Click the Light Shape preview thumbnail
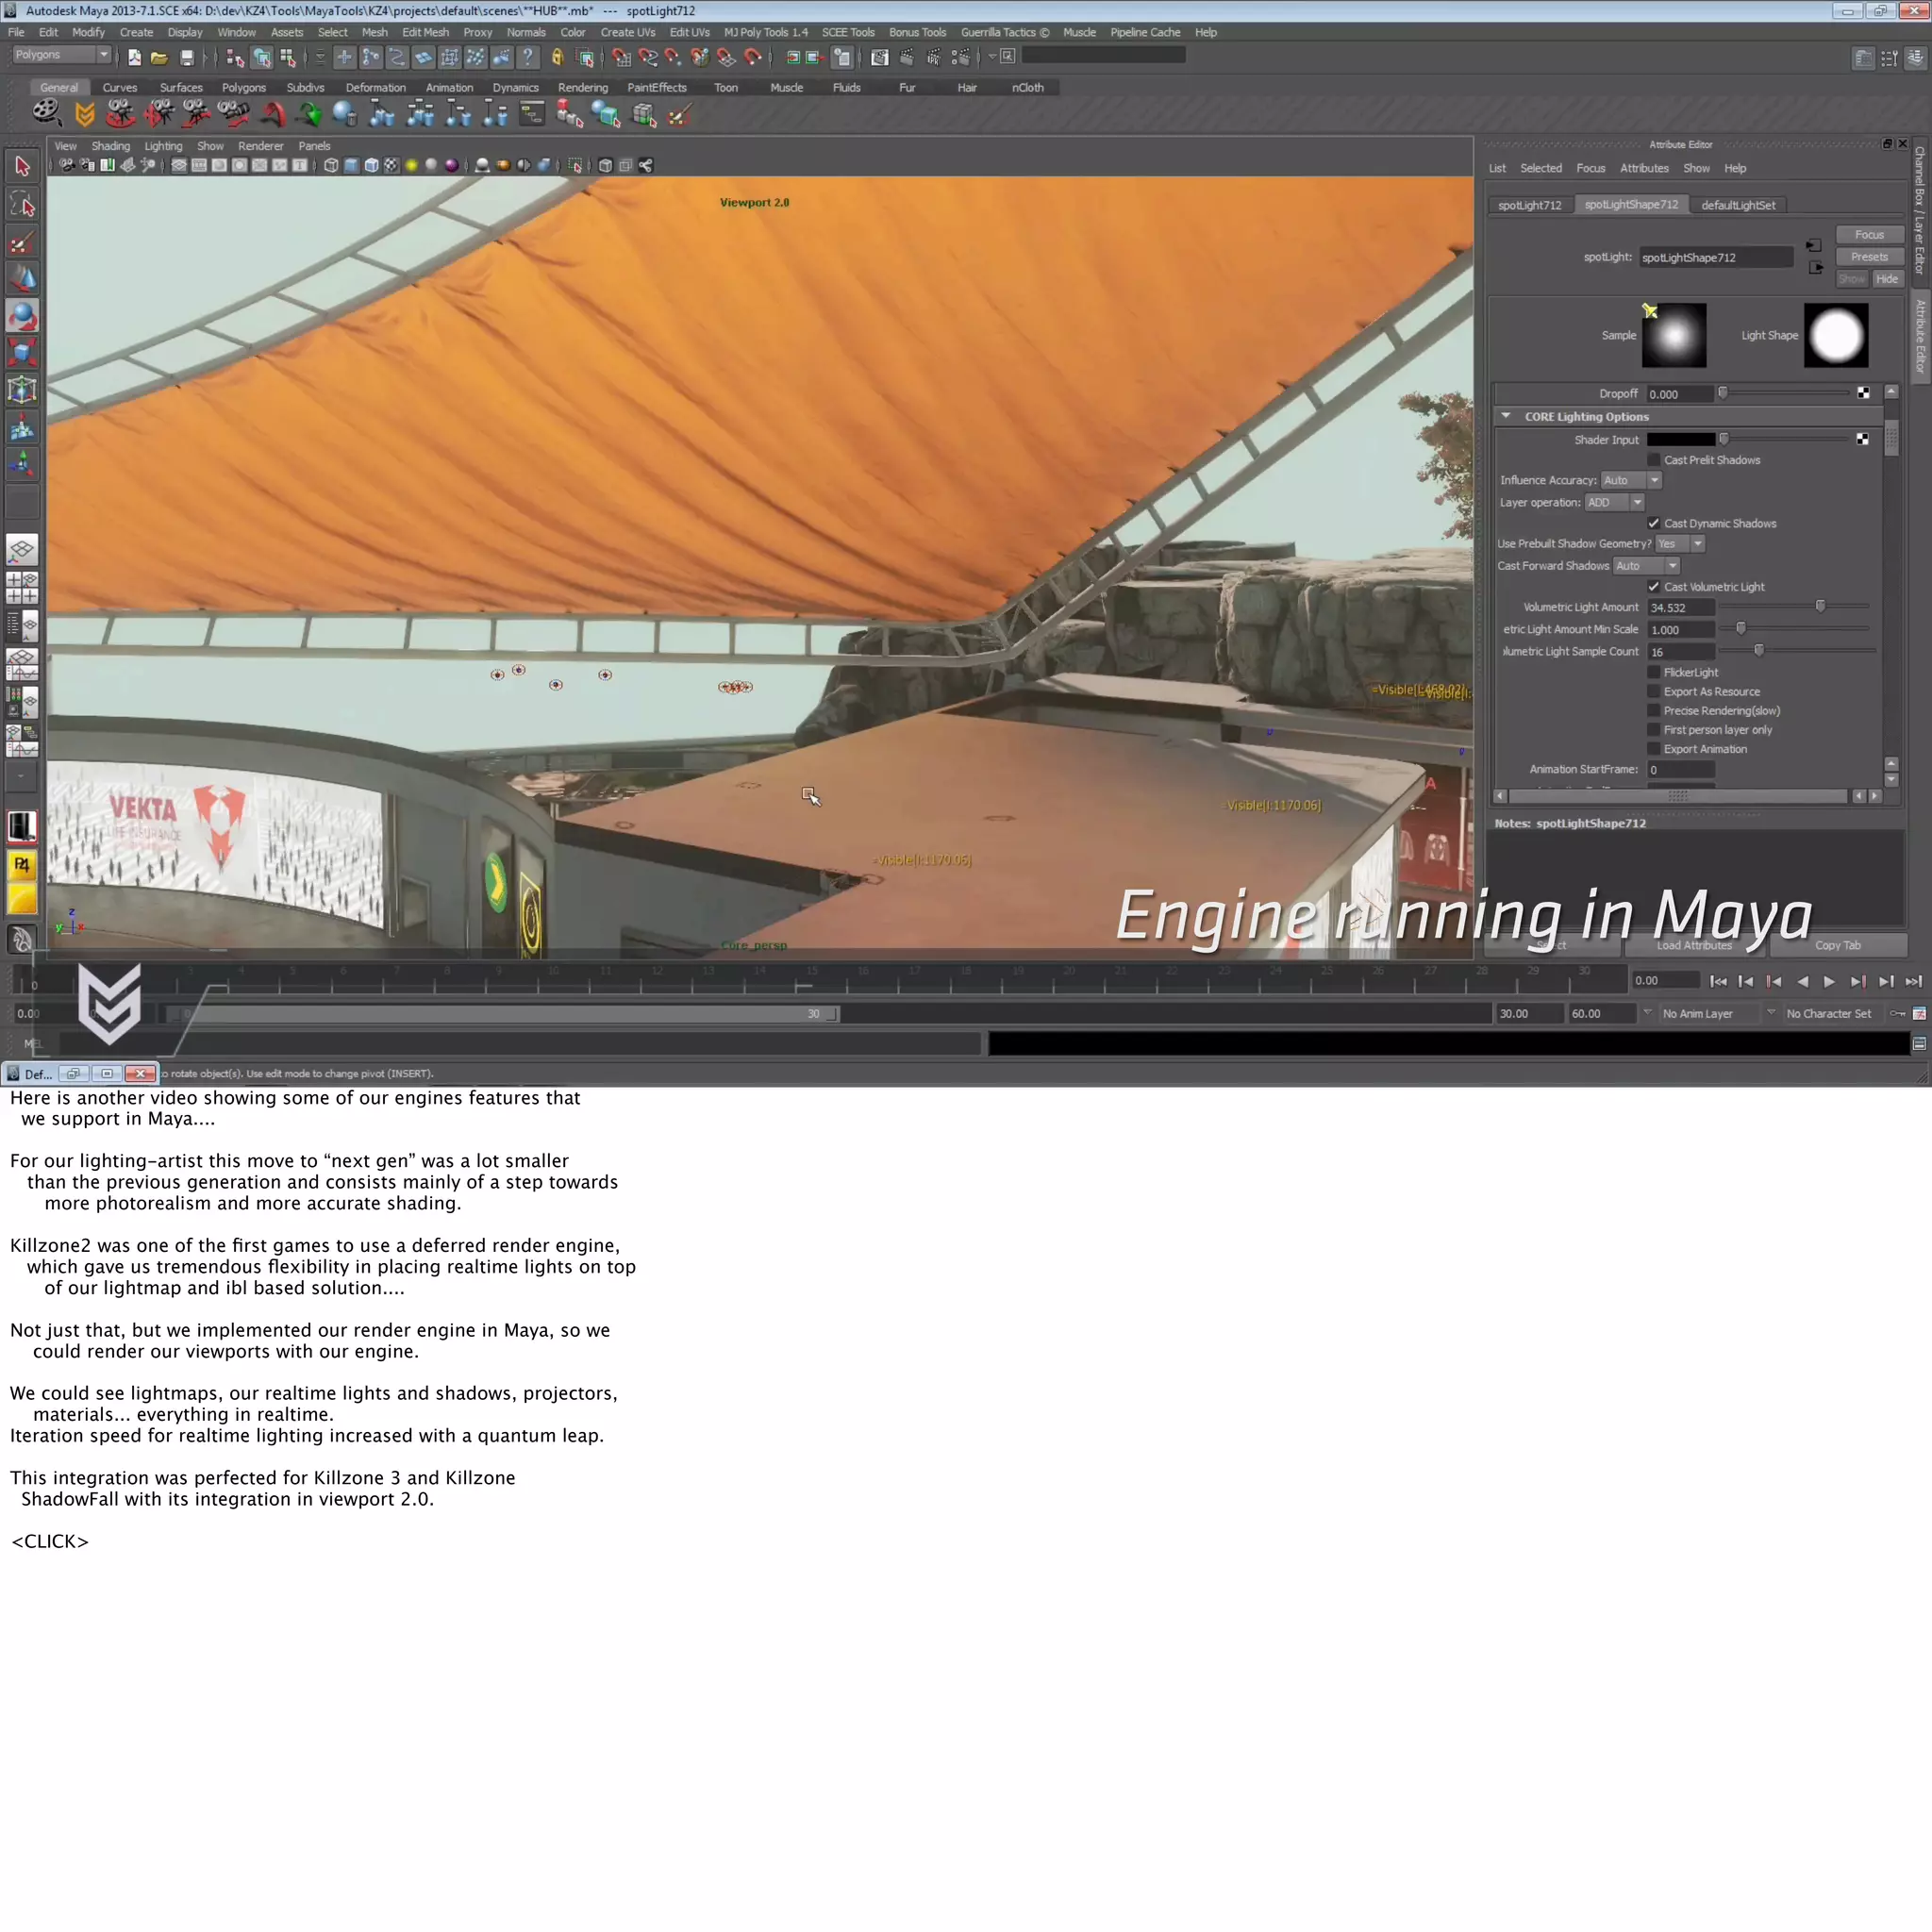Screen dimensions: 1932x1932 coord(1836,335)
